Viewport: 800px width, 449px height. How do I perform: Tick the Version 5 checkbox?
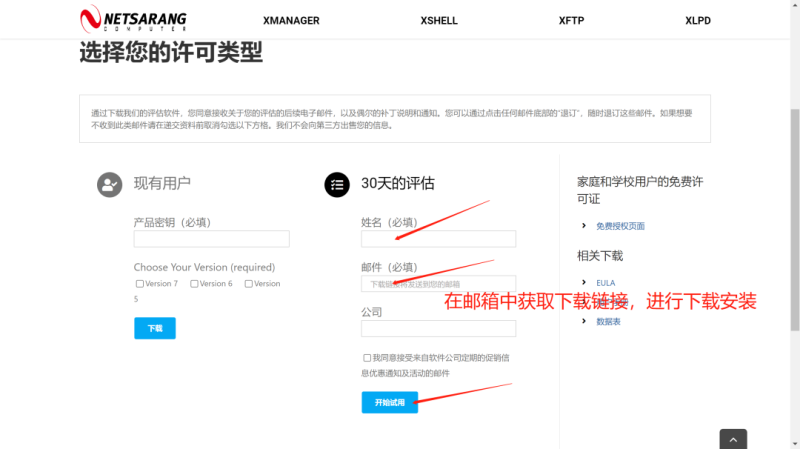(249, 284)
